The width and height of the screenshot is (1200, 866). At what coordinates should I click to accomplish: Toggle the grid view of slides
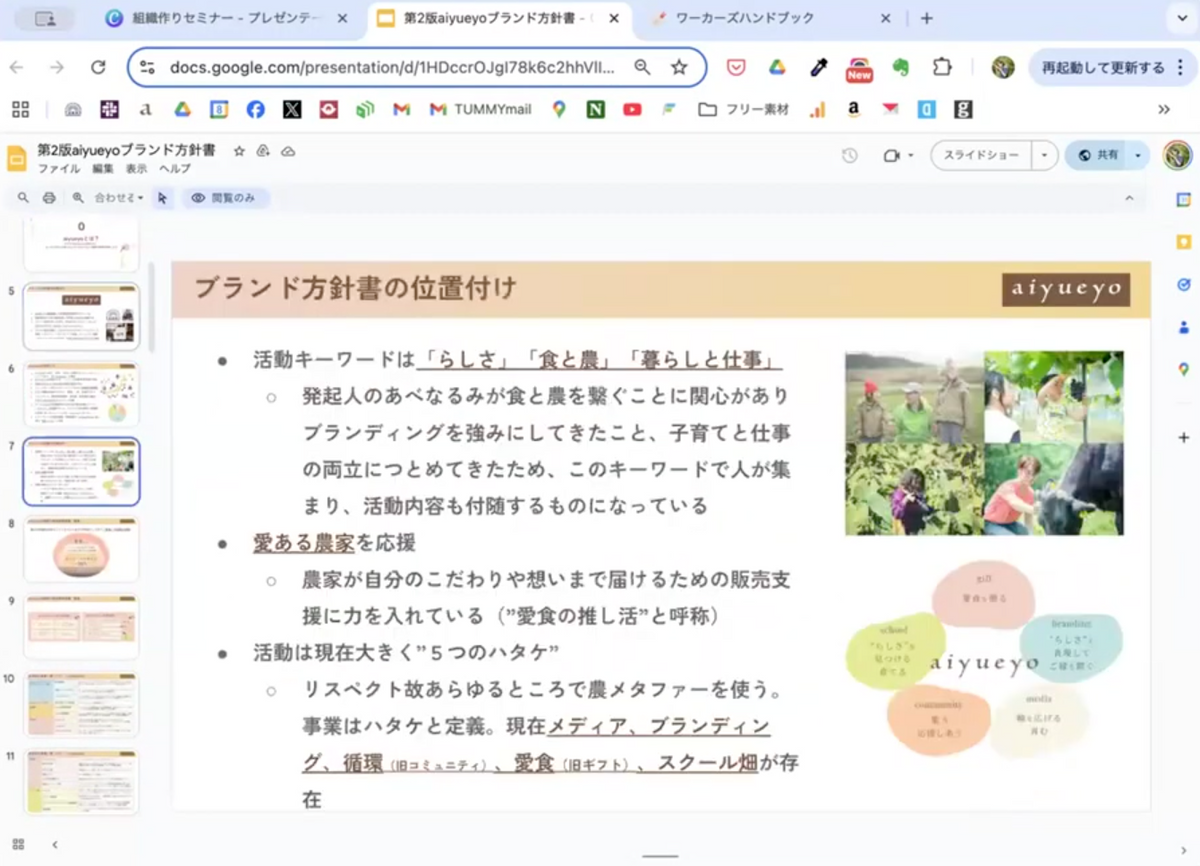(x=18, y=844)
